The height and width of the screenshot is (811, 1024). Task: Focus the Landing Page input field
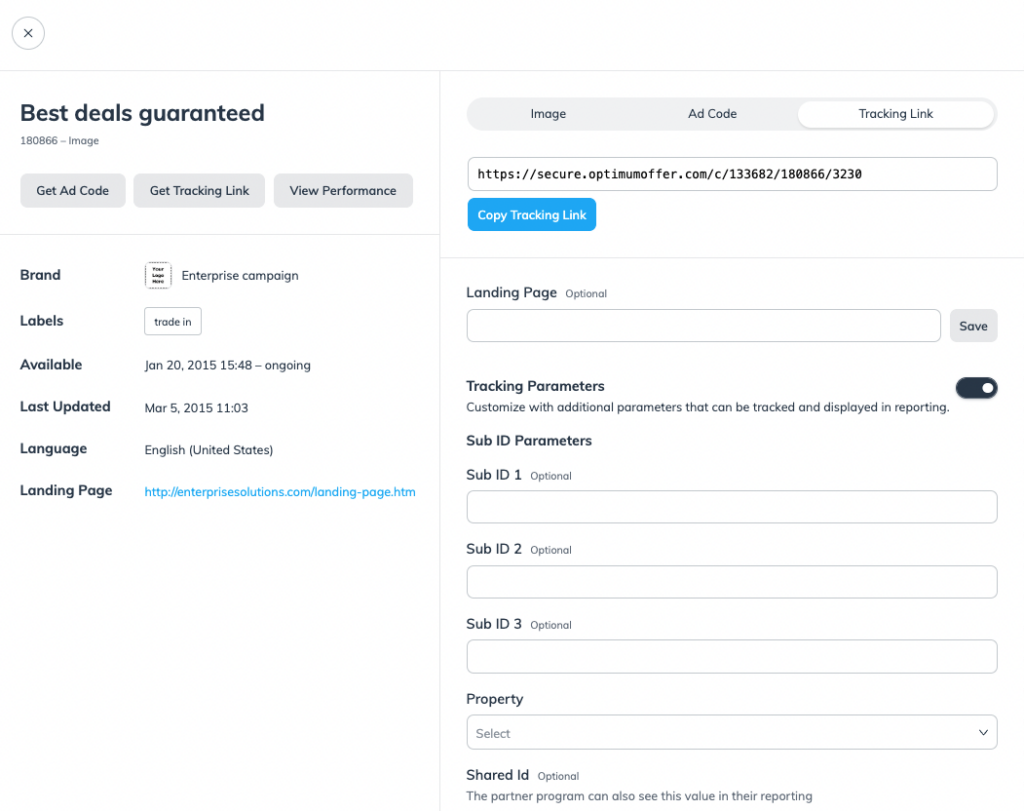pos(703,326)
